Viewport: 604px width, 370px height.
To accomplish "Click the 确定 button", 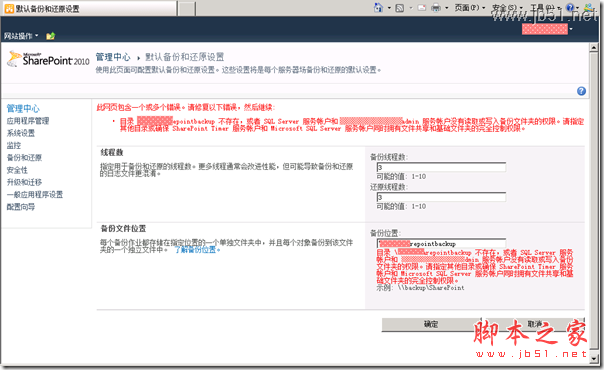I will pos(431,324).
